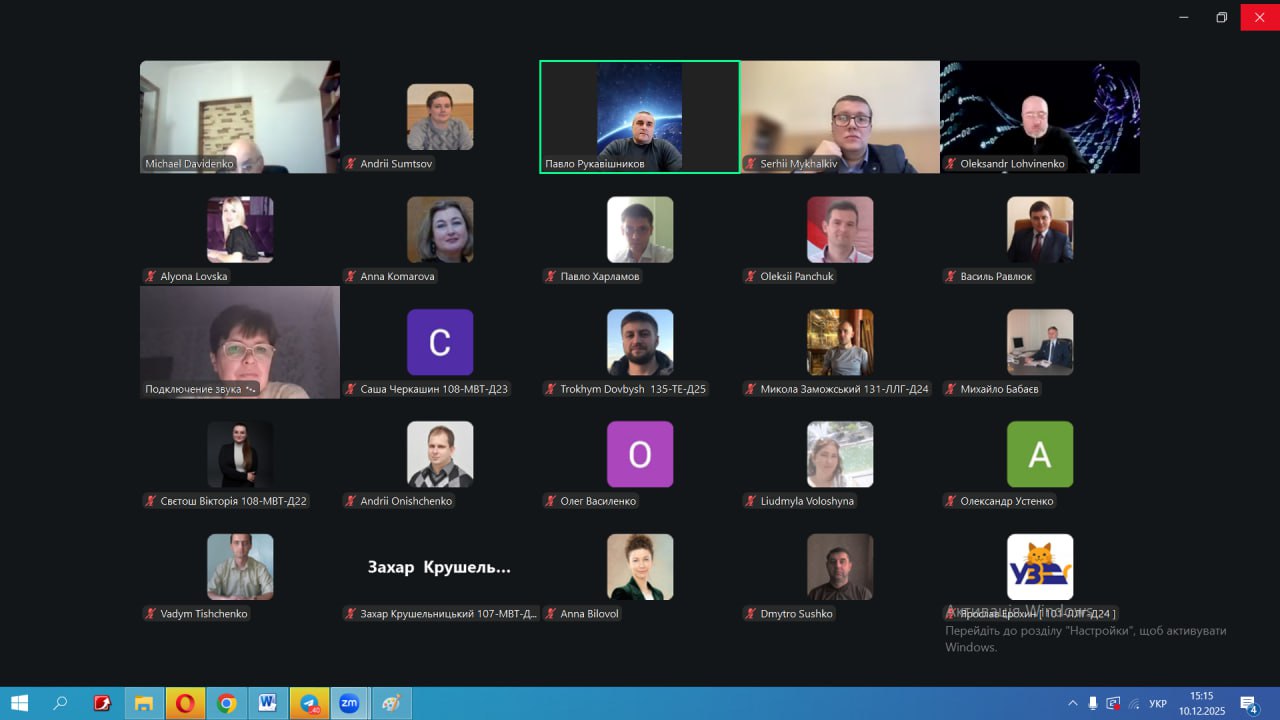Open File Explorer from the taskbar

[144, 703]
